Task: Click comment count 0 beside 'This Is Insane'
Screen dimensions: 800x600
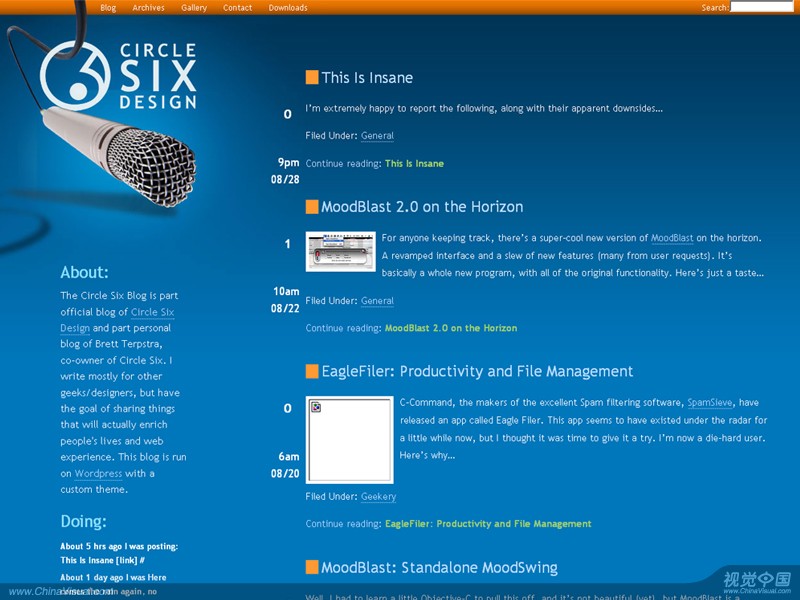Action: coord(287,114)
